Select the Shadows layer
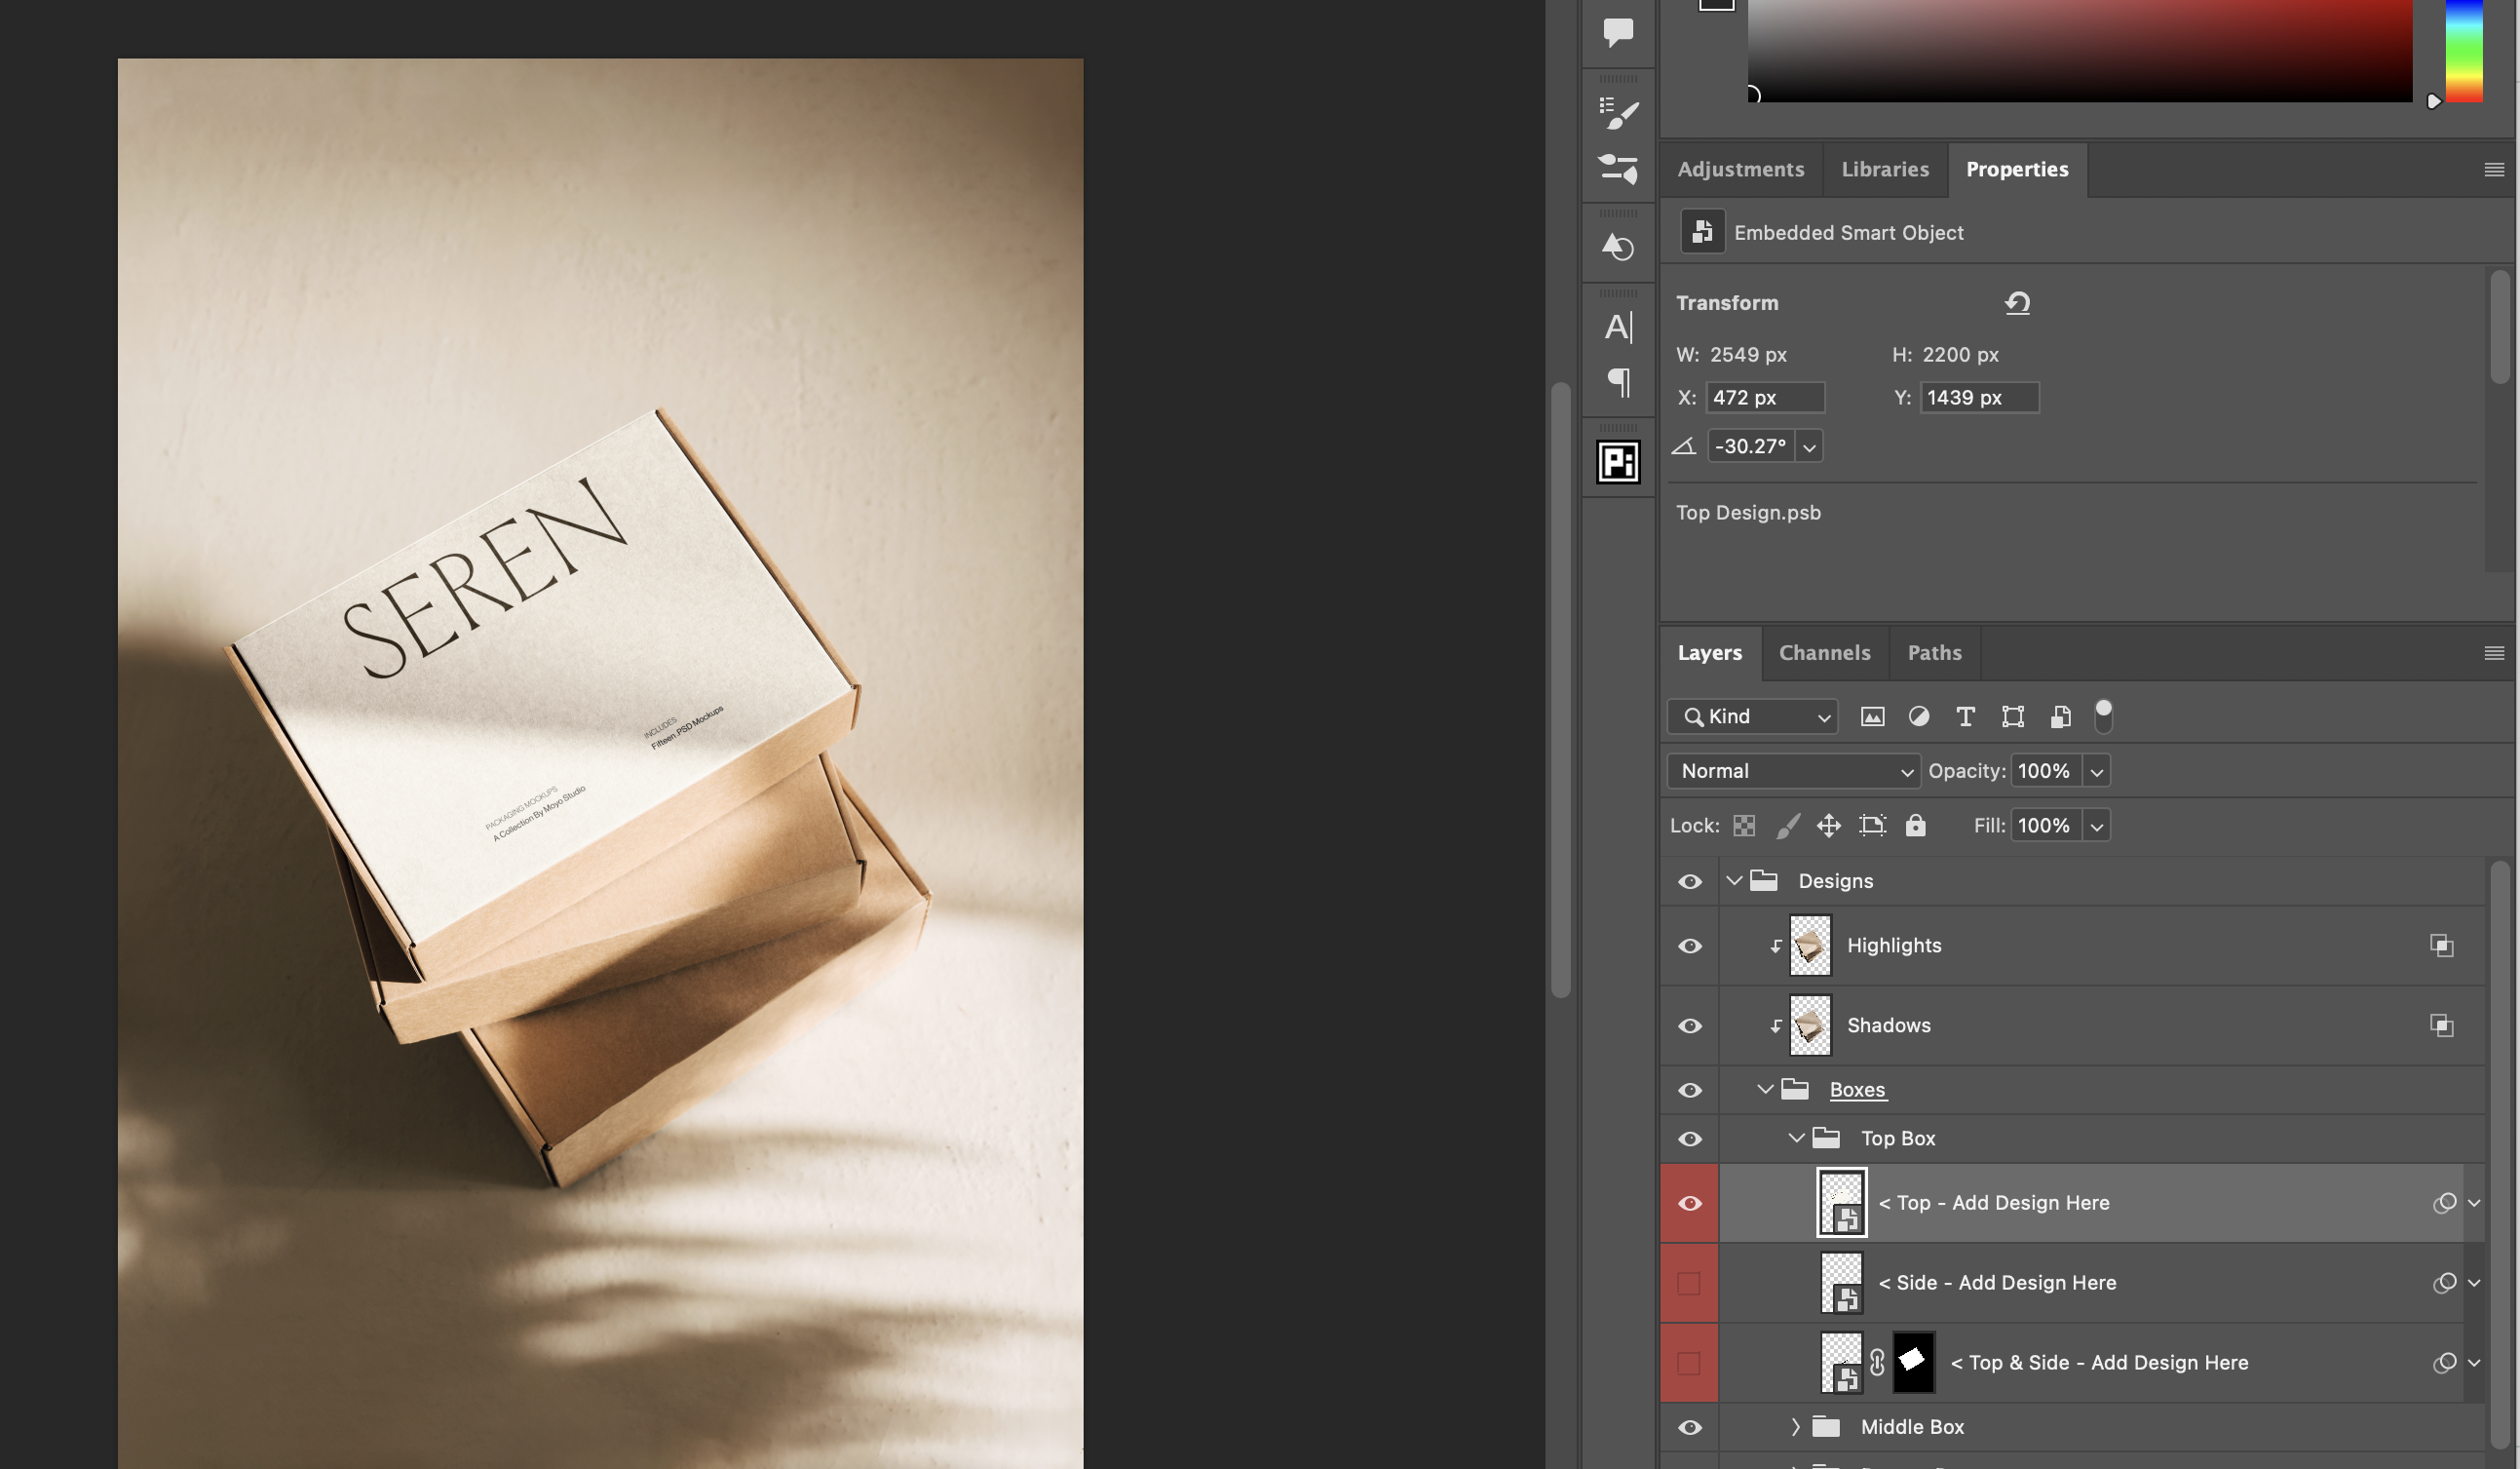This screenshot has width=2520, height=1469. point(1888,1025)
